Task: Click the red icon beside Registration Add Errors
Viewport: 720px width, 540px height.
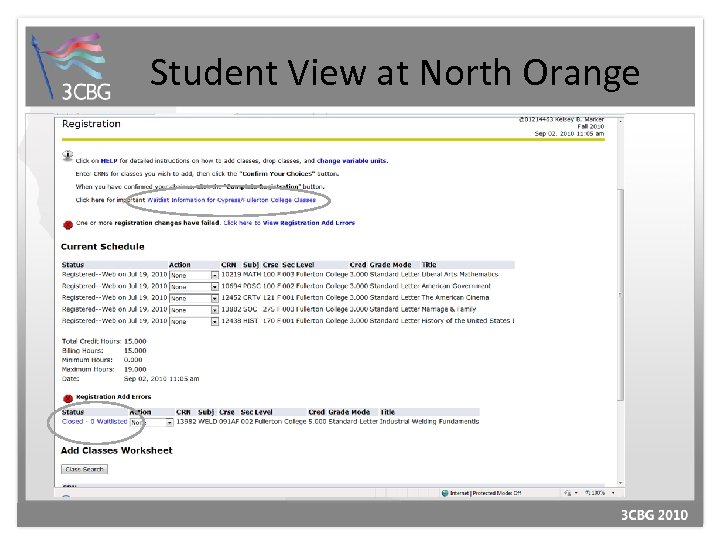Action: click(68, 398)
